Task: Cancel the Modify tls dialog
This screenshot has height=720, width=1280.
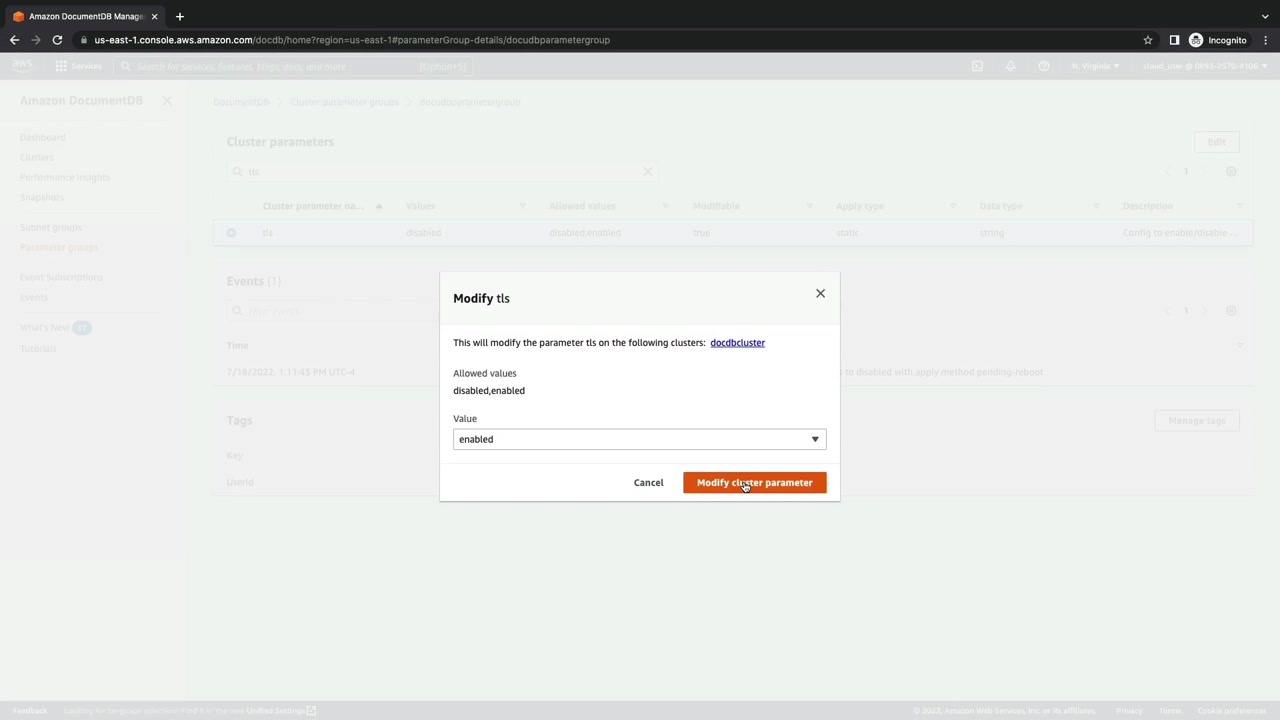Action: (x=648, y=483)
